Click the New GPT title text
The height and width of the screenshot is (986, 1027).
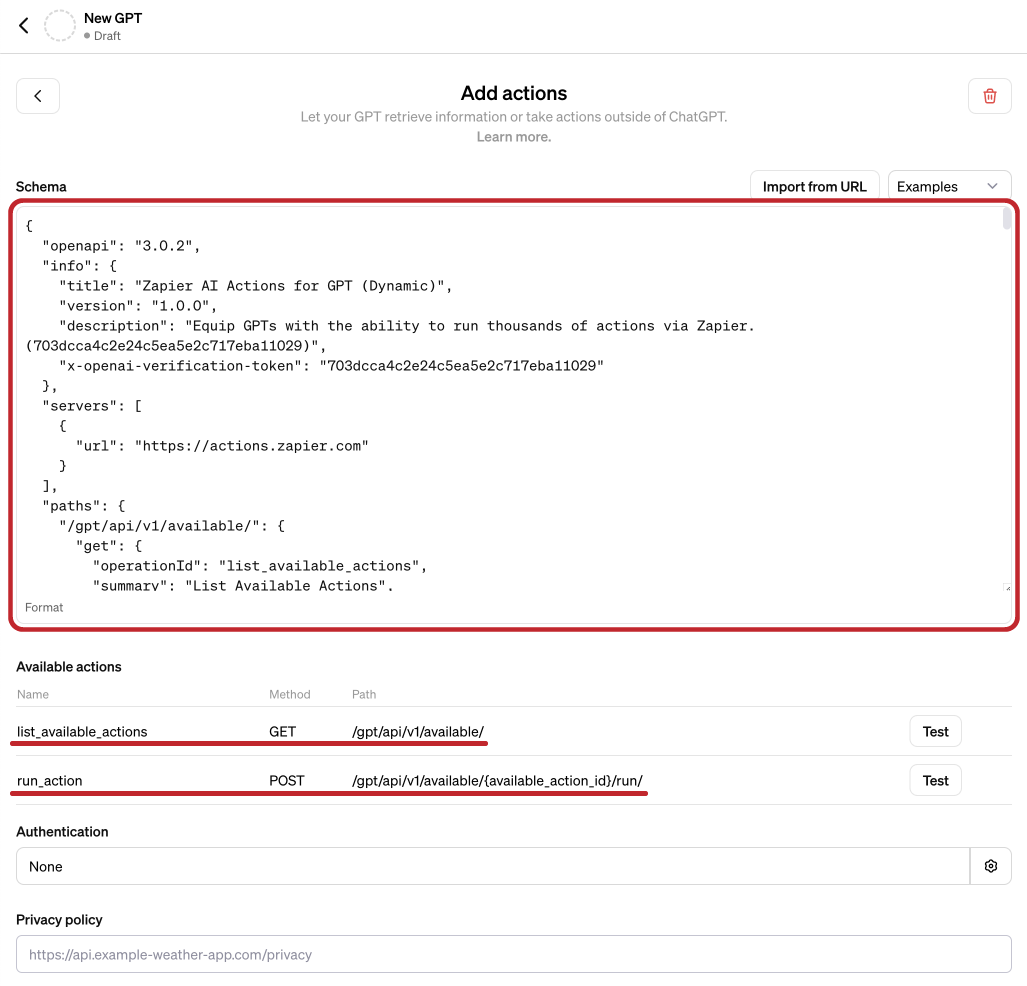click(113, 18)
